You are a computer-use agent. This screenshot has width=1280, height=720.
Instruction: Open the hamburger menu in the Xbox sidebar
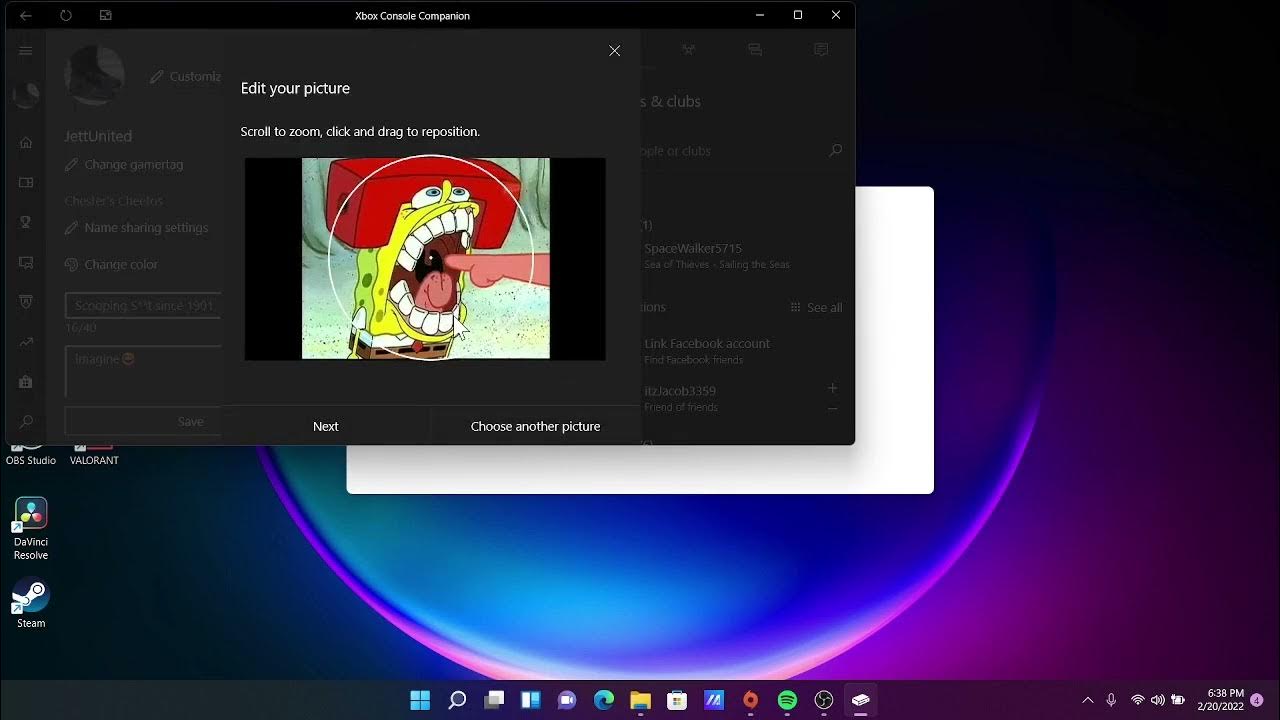click(x=26, y=51)
